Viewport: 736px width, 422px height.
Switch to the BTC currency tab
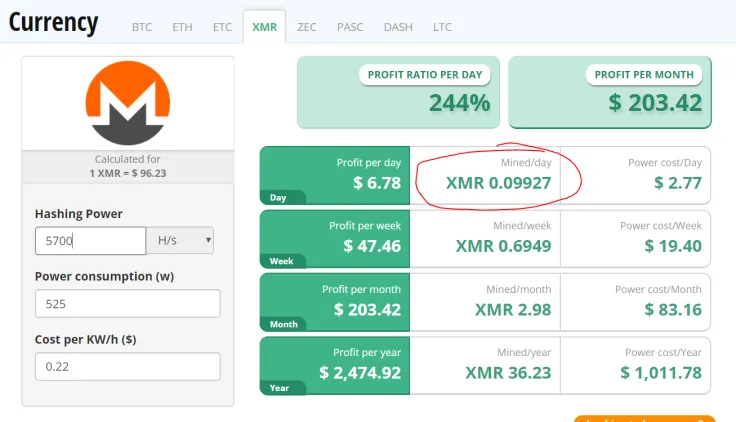pyautogui.click(x=142, y=27)
